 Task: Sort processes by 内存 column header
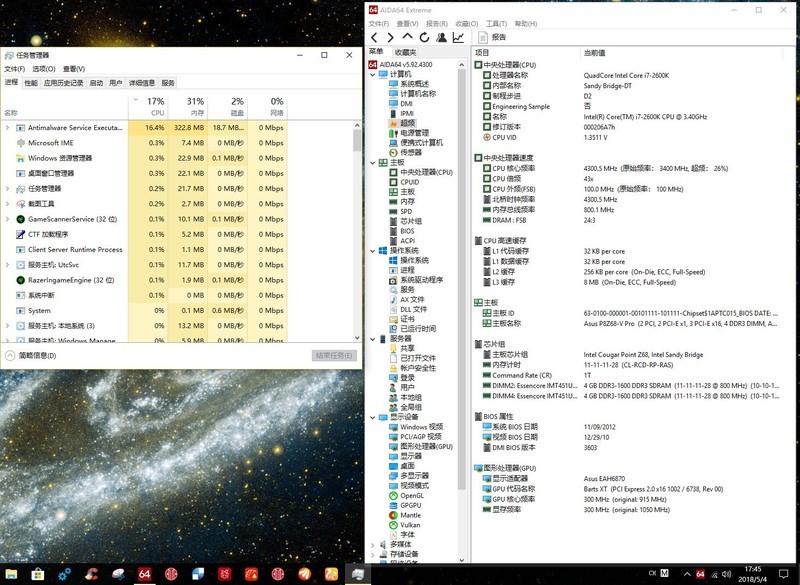188,107
